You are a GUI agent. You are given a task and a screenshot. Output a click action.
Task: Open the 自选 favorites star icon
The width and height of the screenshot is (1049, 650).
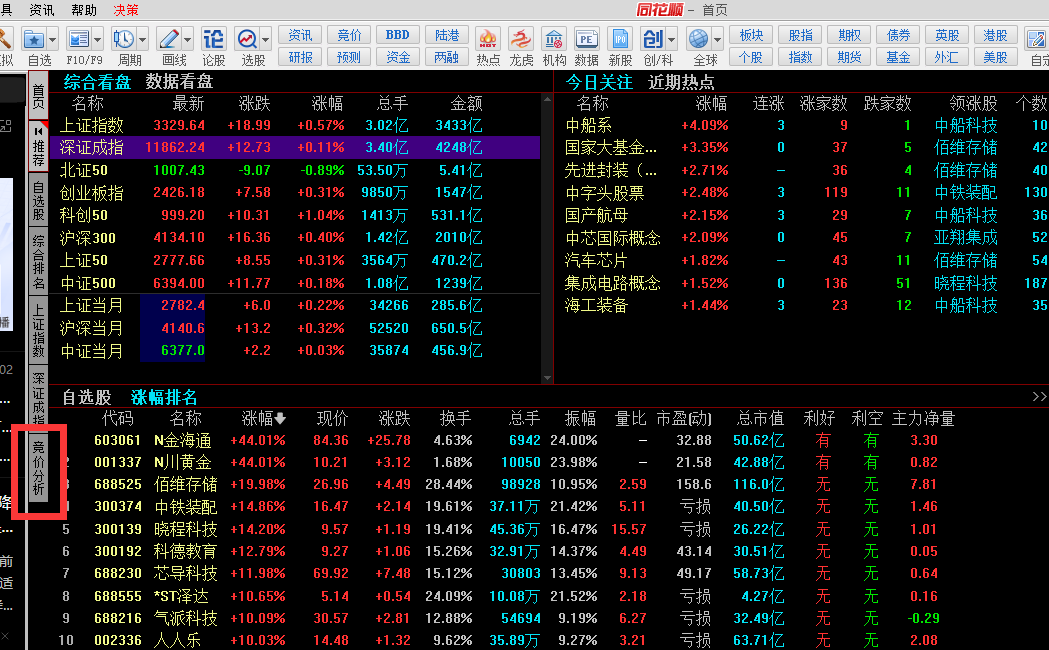34,39
